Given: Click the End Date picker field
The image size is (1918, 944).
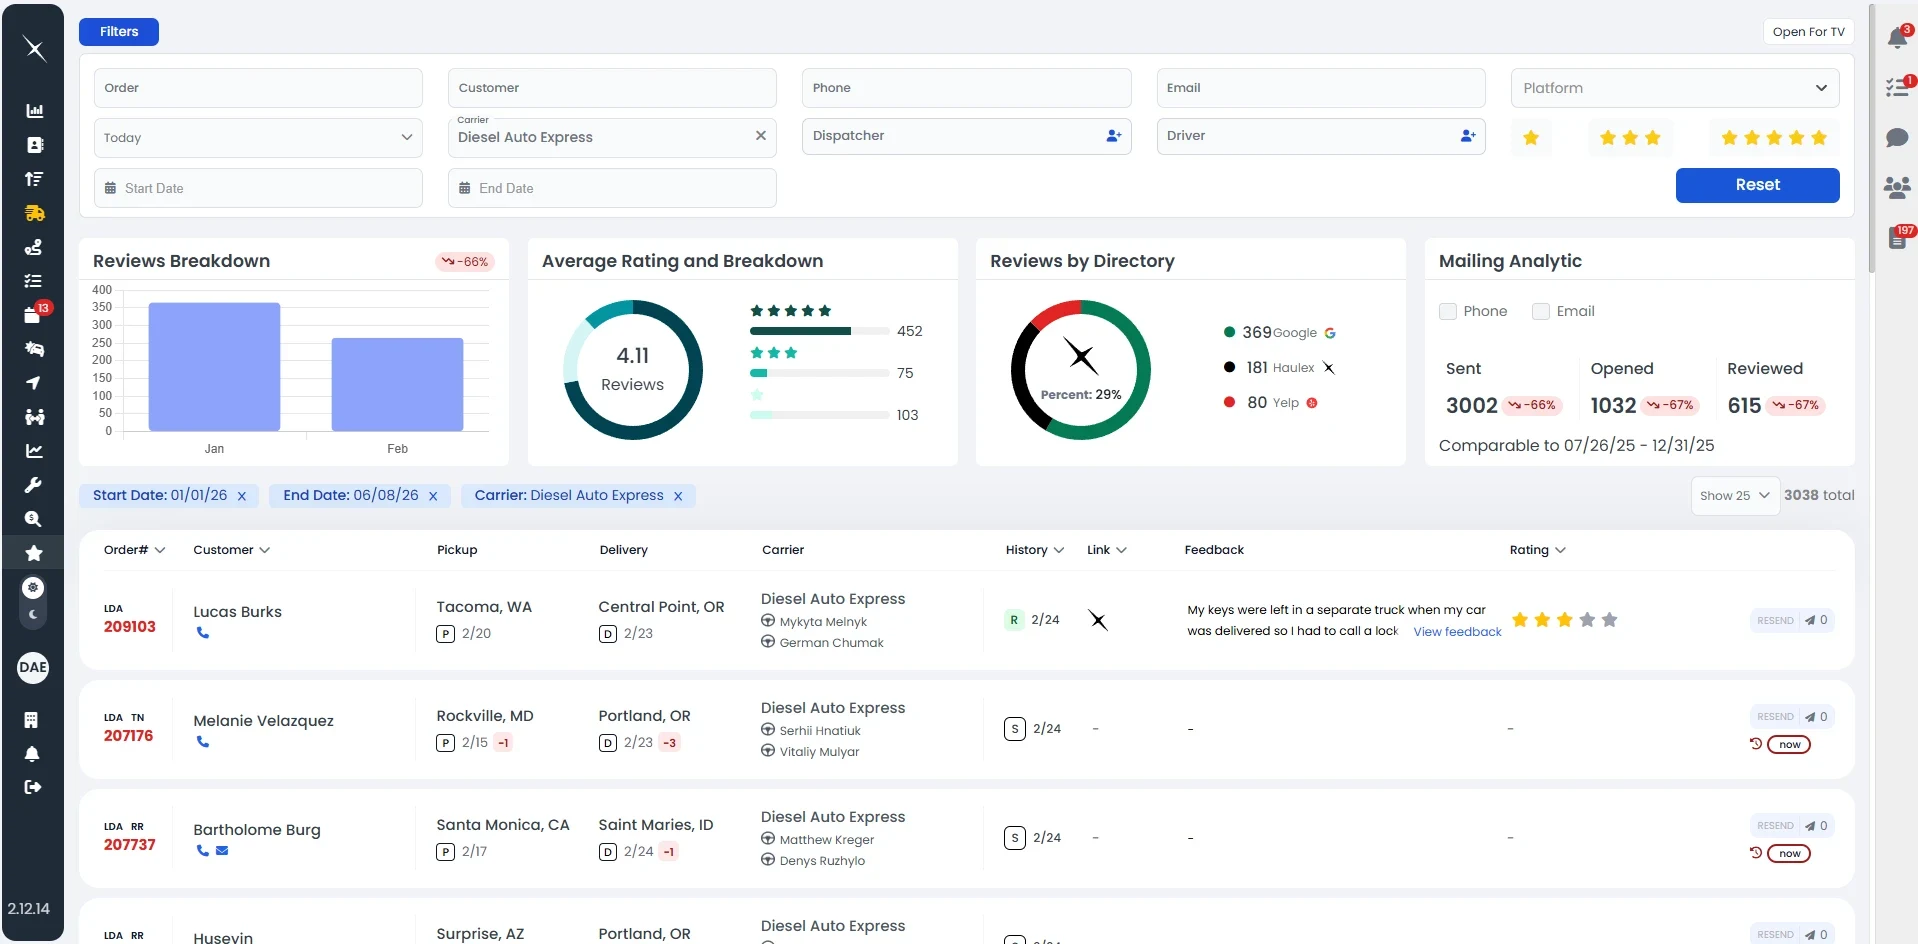Looking at the screenshot, I should [x=612, y=188].
